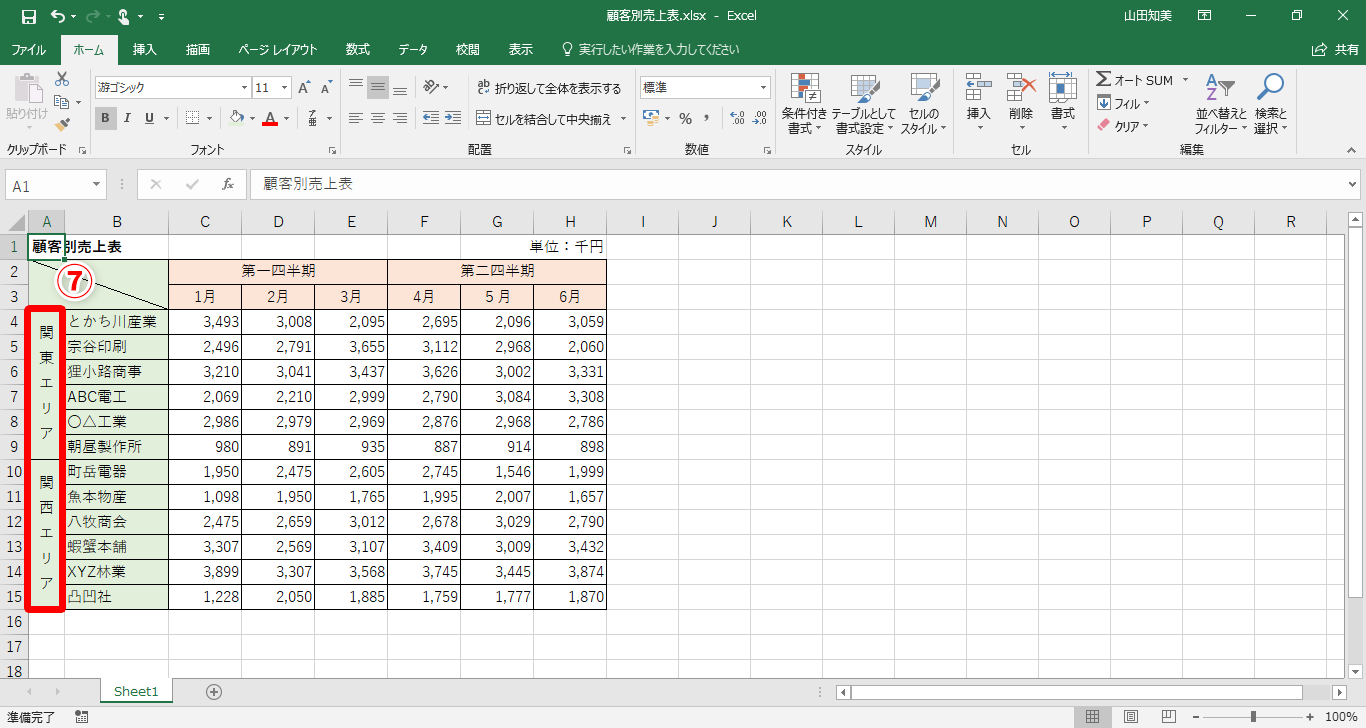The width and height of the screenshot is (1366, 728).
Task: Apply comma style number format
Action: click(x=707, y=118)
